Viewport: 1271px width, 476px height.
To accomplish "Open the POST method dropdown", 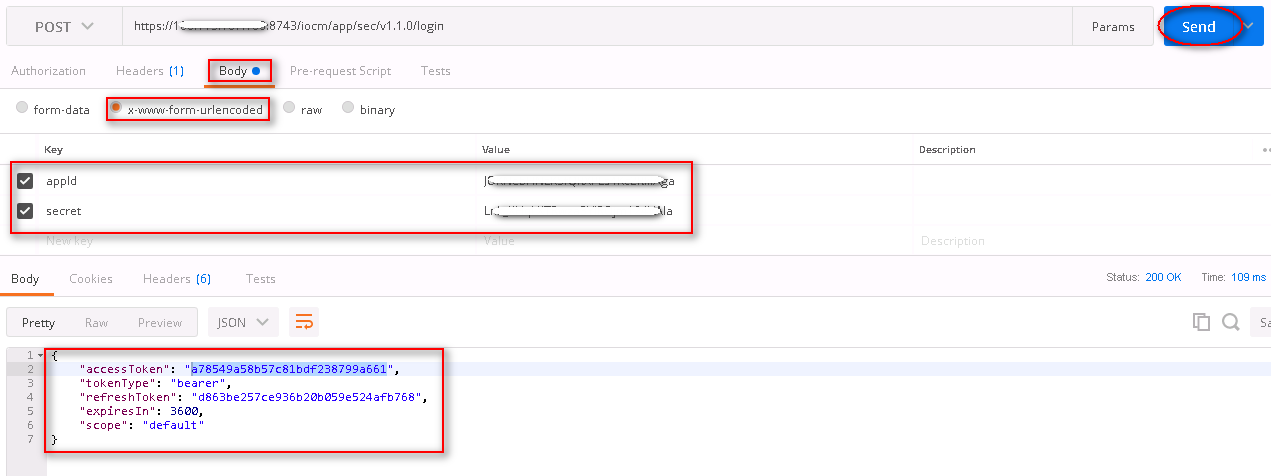I will [x=64, y=26].
